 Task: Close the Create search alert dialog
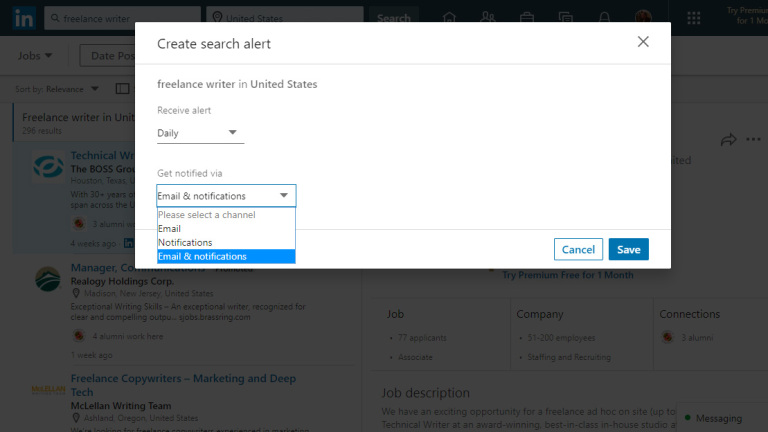pos(643,42)
